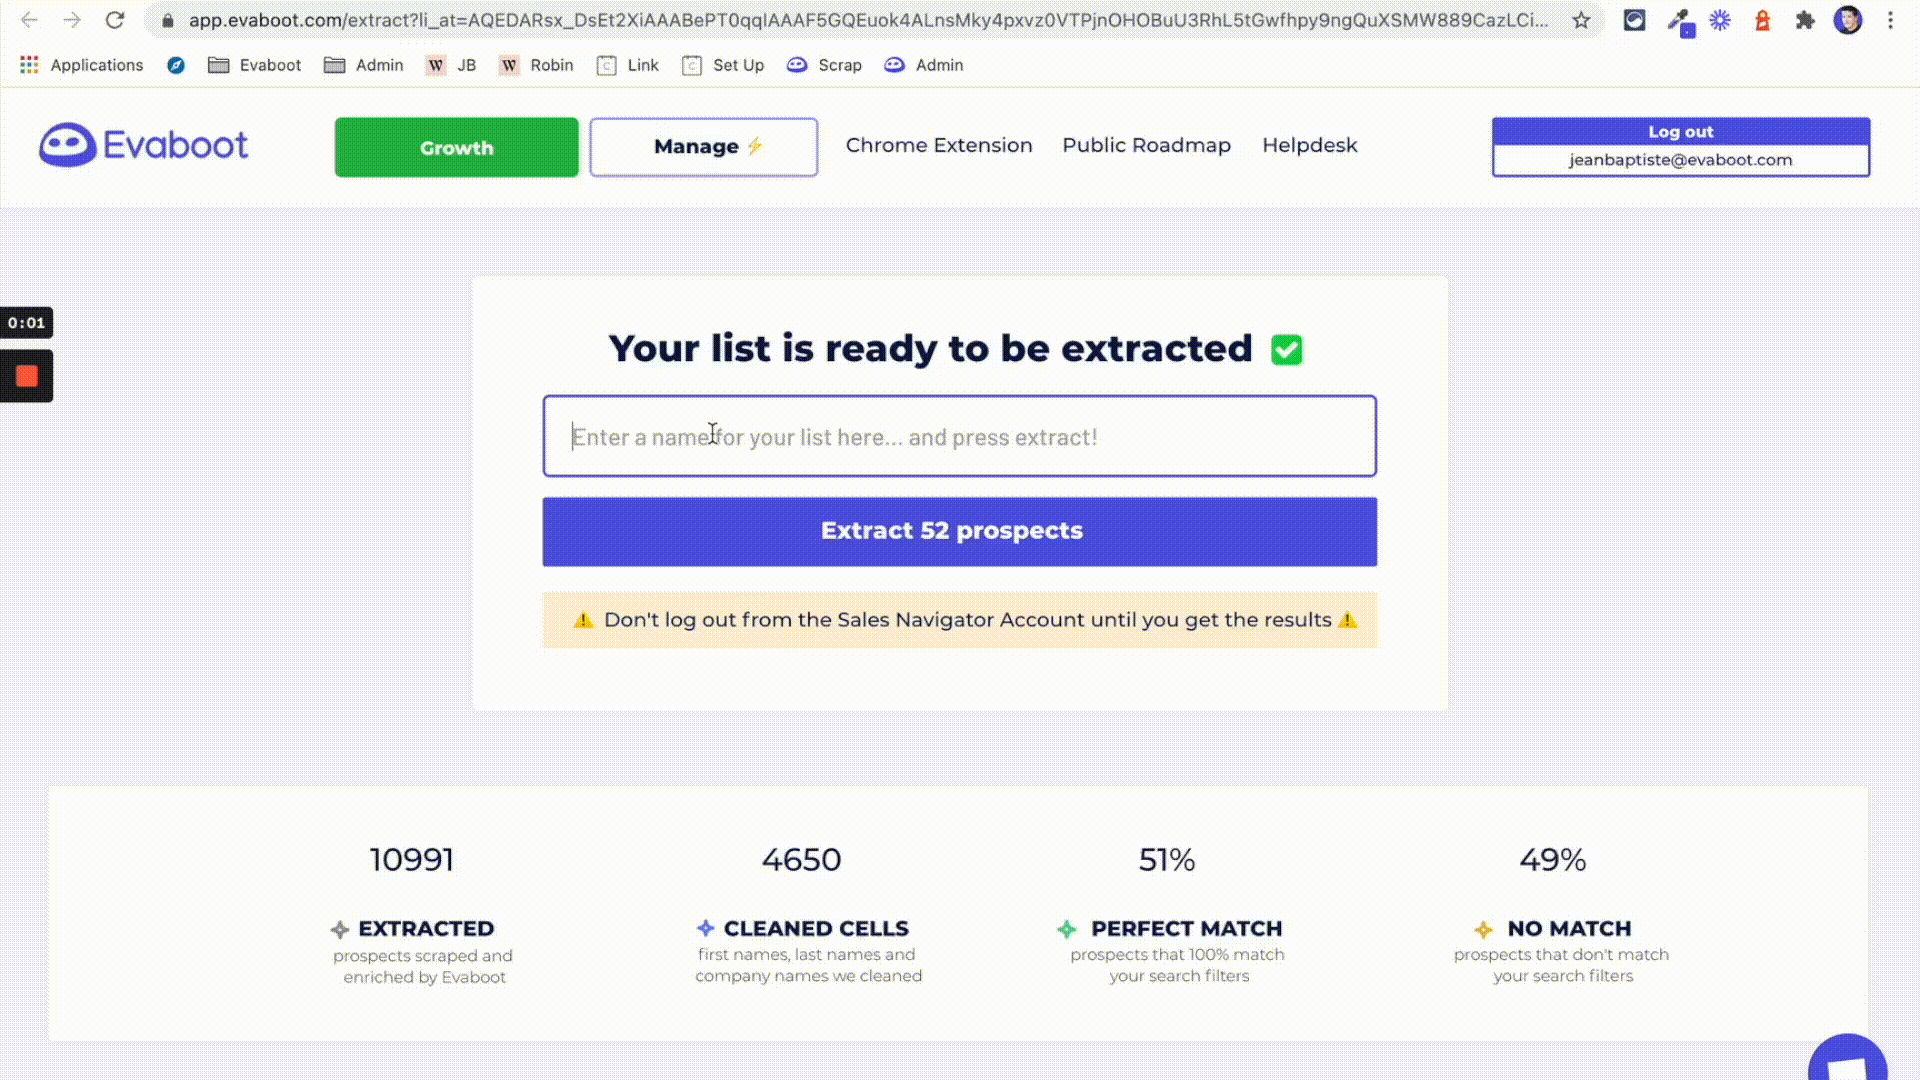
Task: Open the Scrap bookmark
Action: click(x=824, y=65)
